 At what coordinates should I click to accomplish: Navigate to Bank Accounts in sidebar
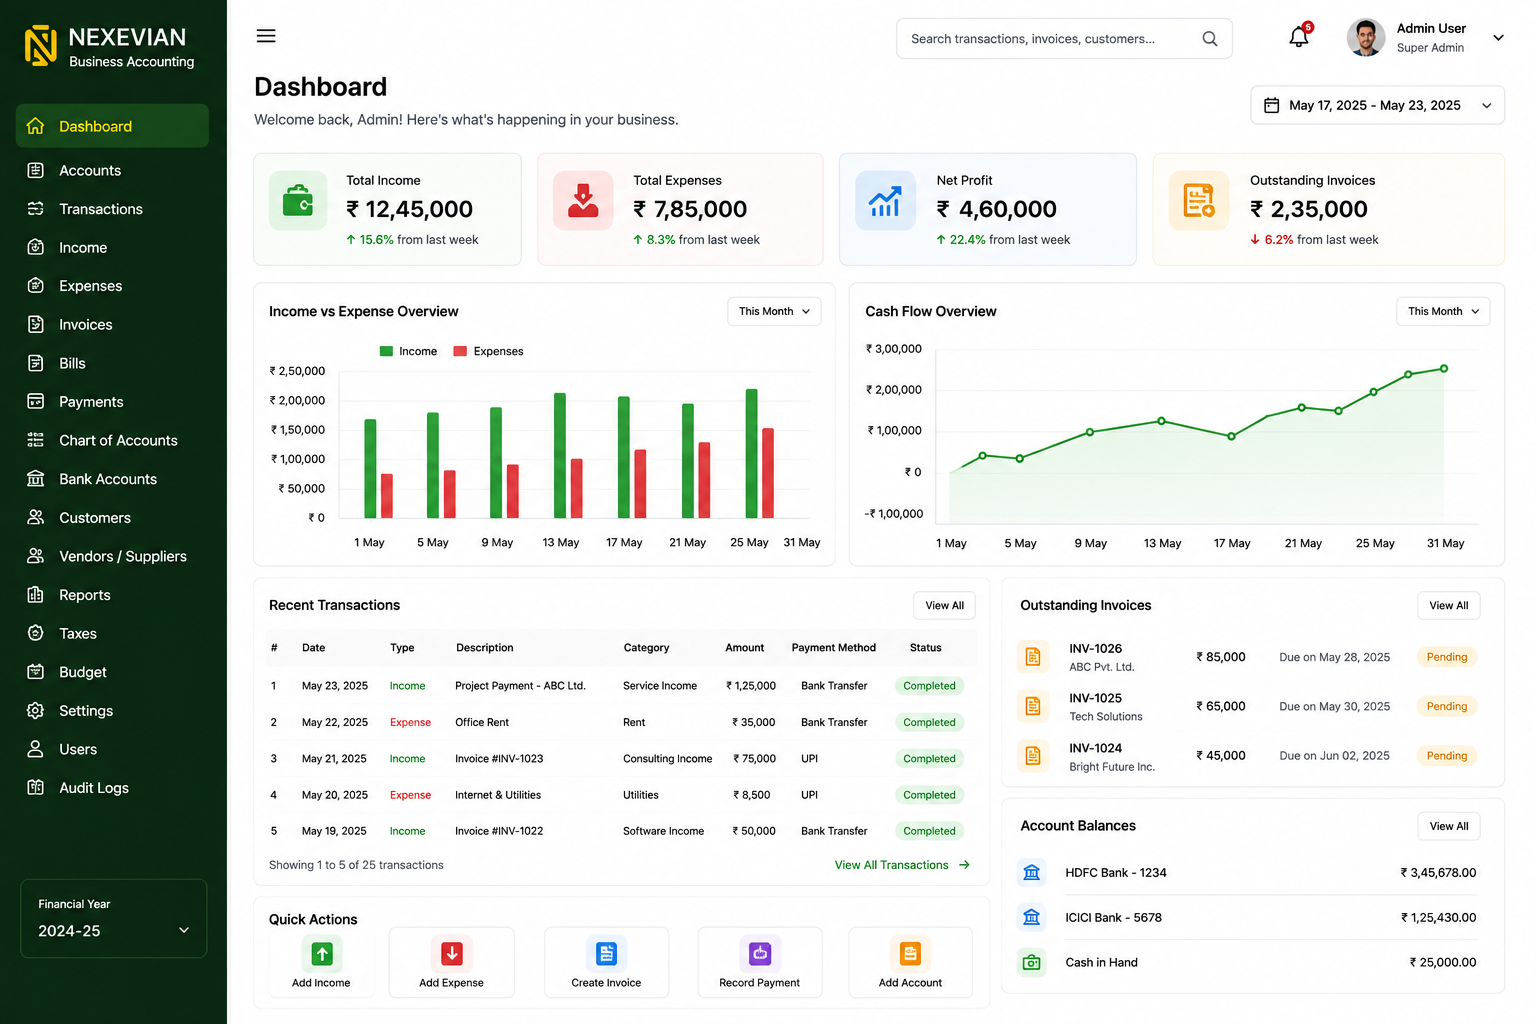tap(112, 479)
